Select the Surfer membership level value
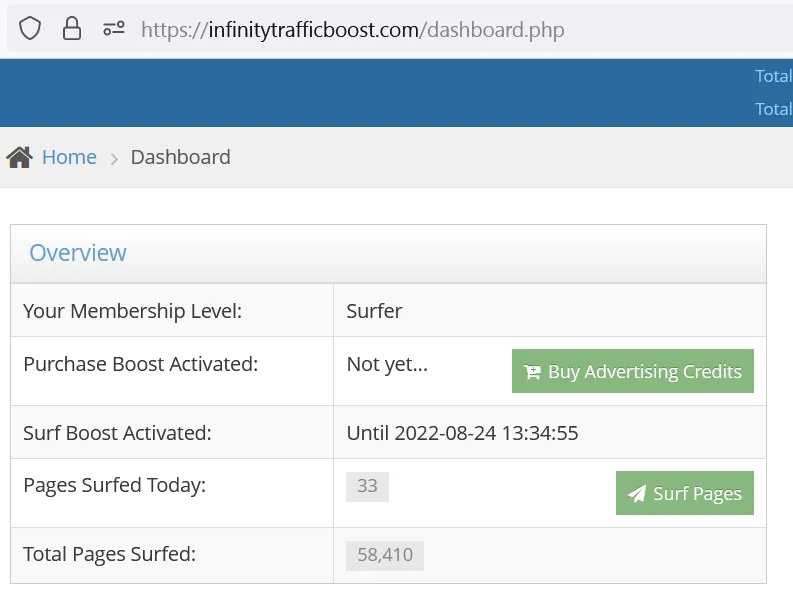 374,311
